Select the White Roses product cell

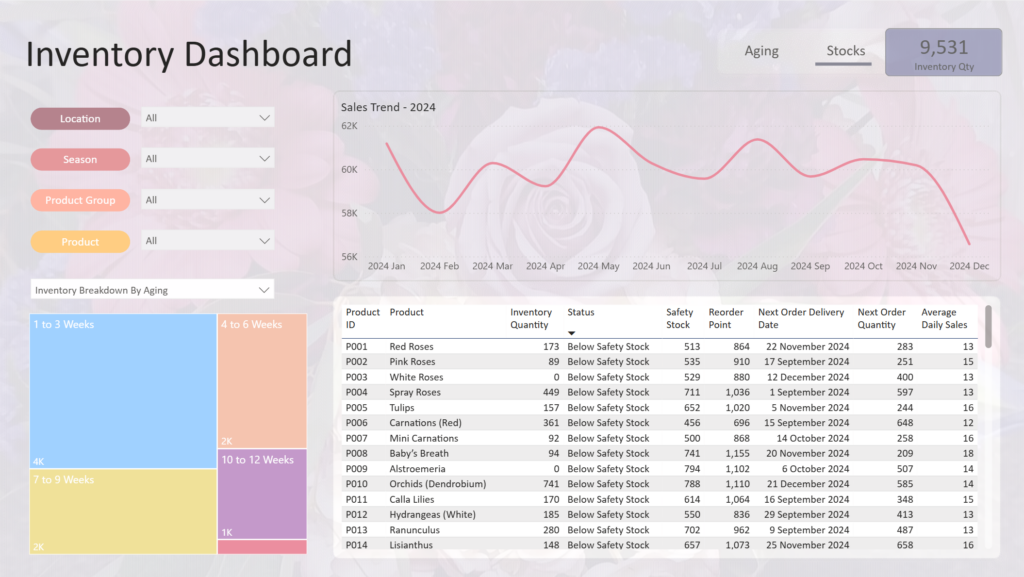[416, 377]
